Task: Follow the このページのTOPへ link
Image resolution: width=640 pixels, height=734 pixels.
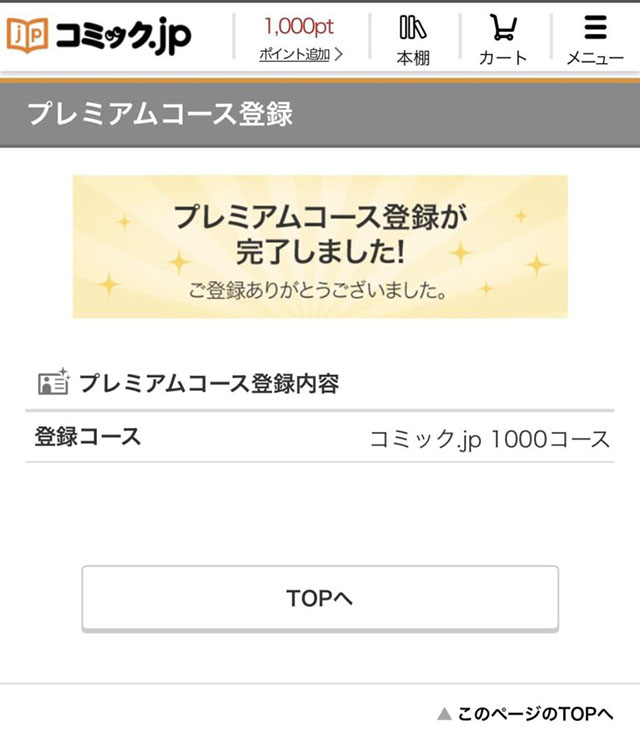Action: (535, 714)
